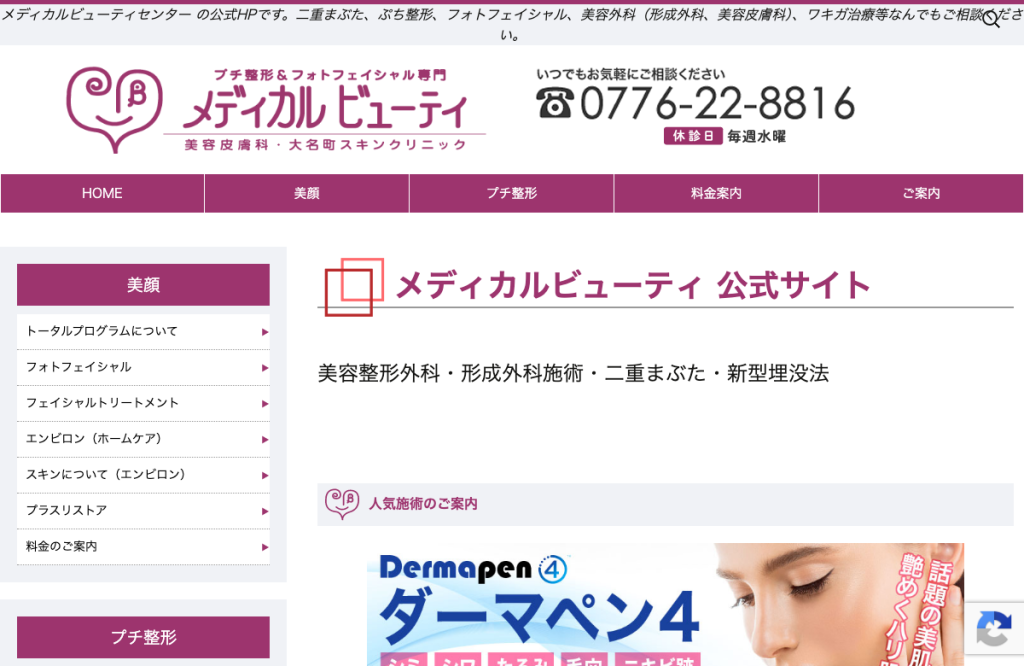Click arrow next to トータルプログラムについて
This screenshot has height=666, width=1024.
pyautogui.click(x=264, y=332)
